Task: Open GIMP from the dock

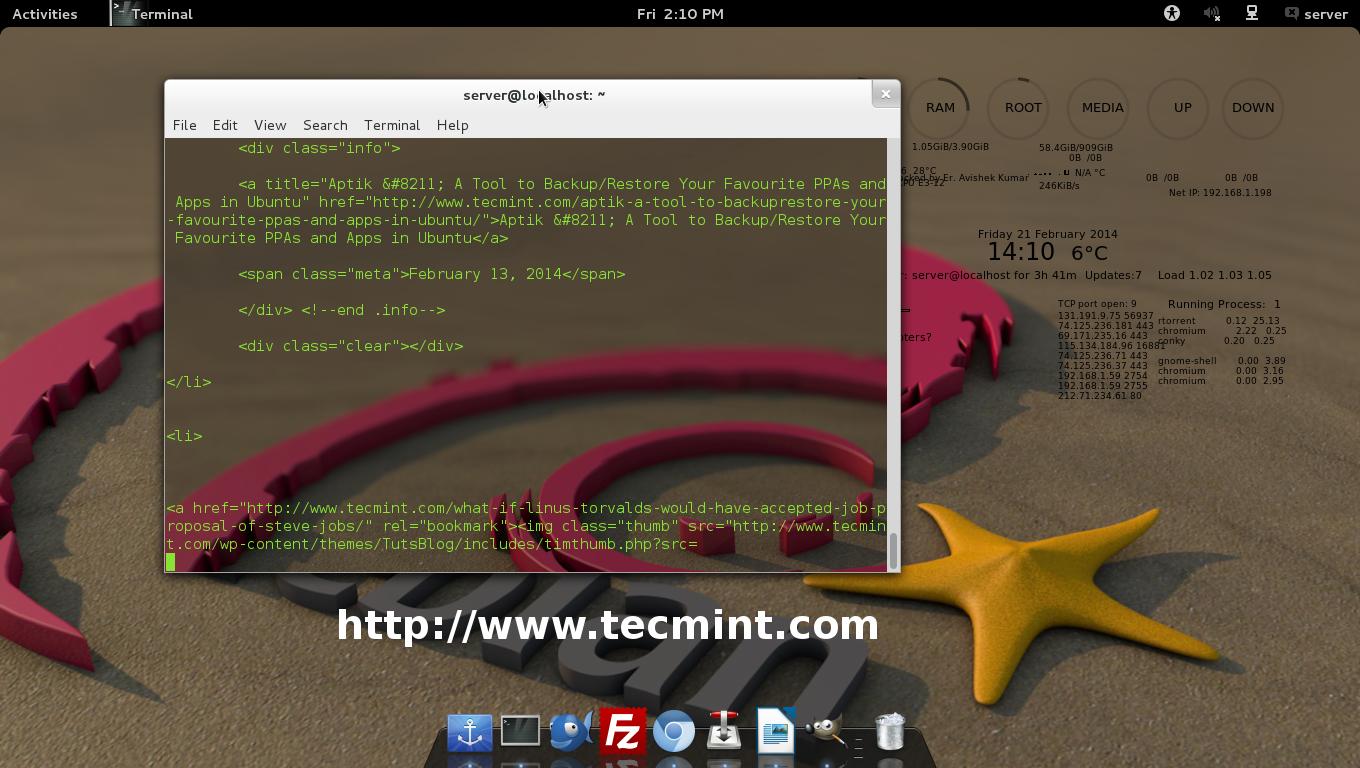Action: (826, 732)
